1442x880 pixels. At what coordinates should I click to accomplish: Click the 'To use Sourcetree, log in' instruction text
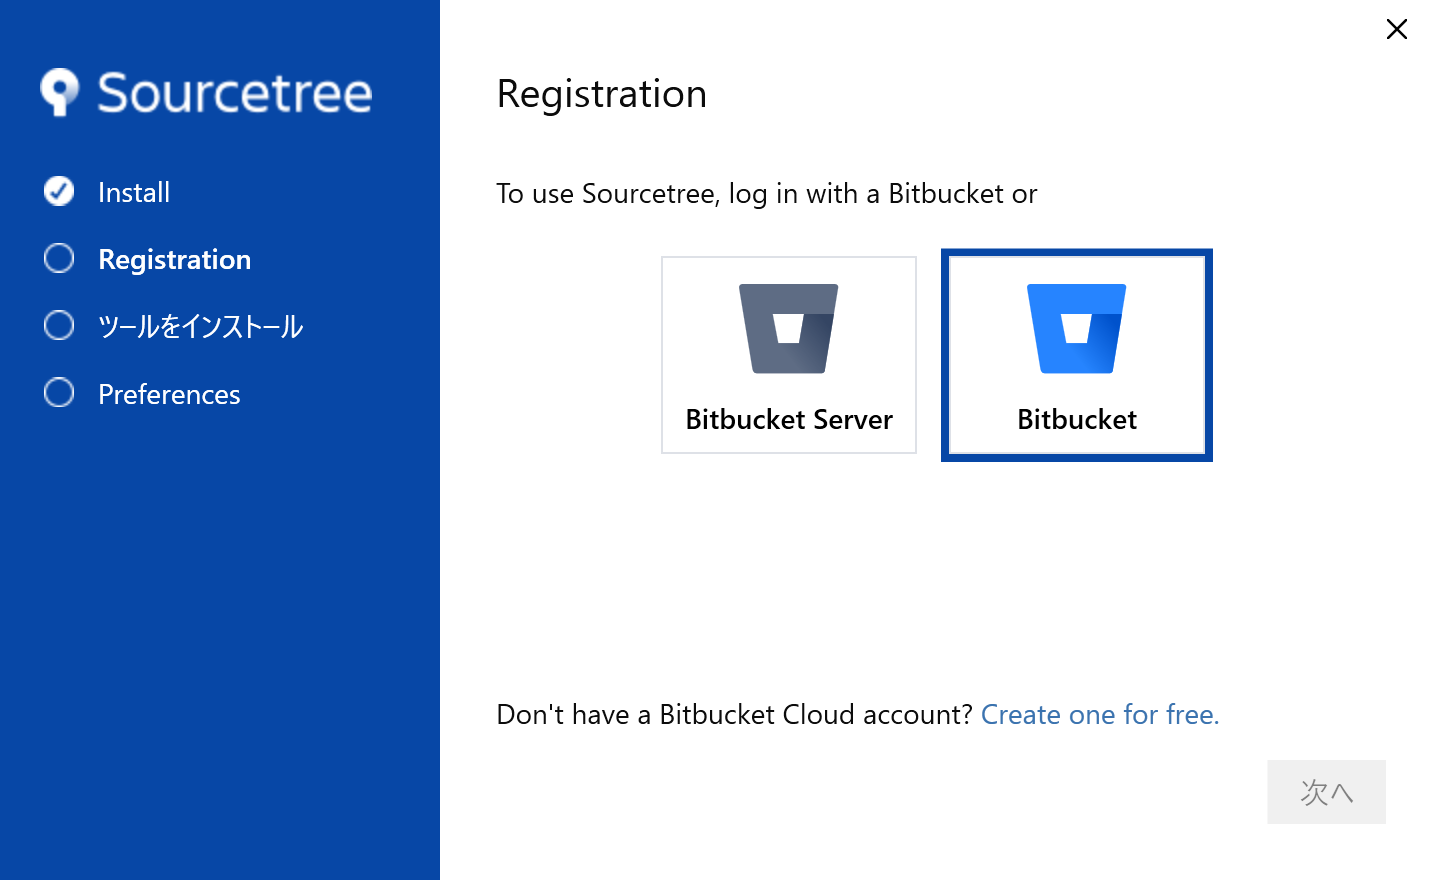point(766,194)
